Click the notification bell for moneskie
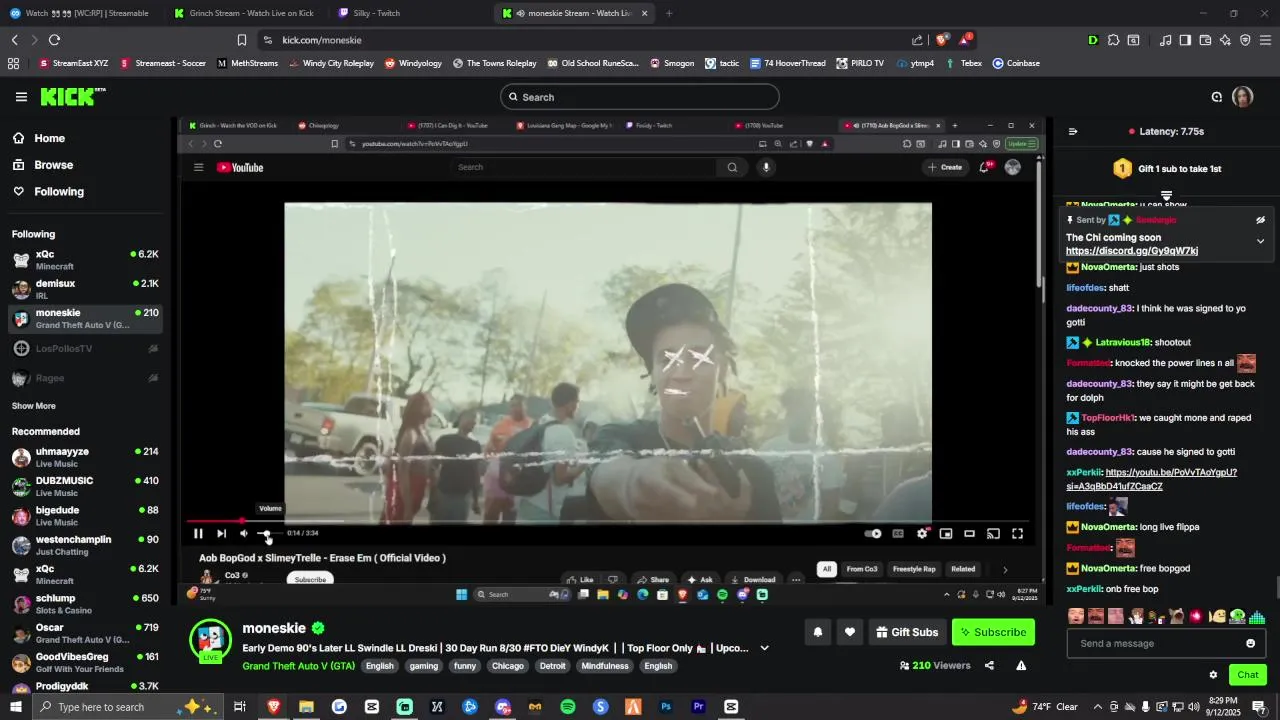 pos(818,632)
